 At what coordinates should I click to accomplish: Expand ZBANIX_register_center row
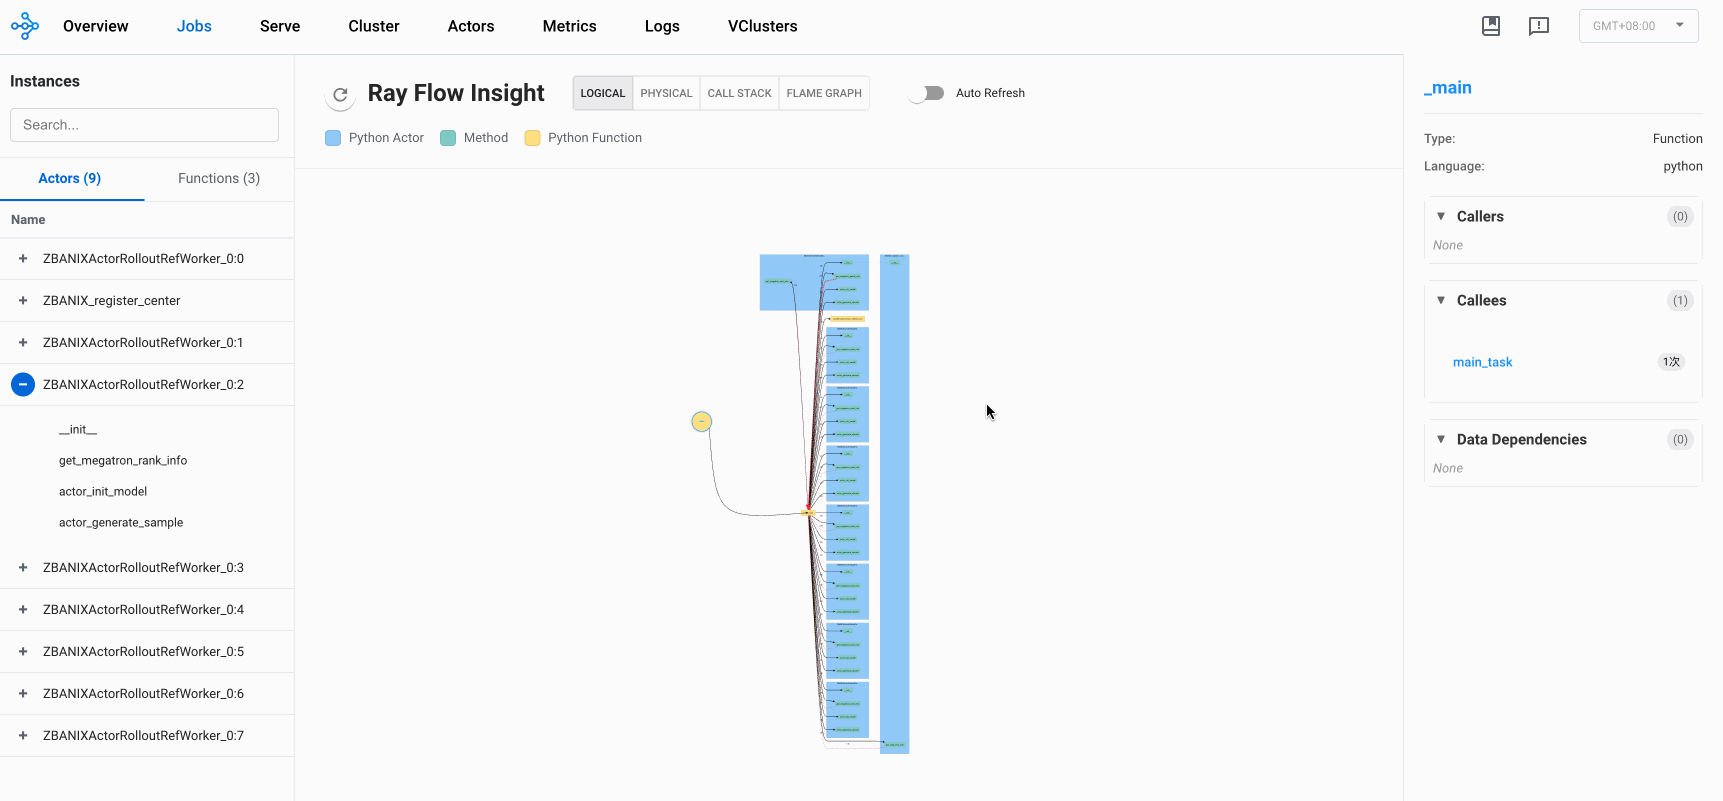click(23, 301)
